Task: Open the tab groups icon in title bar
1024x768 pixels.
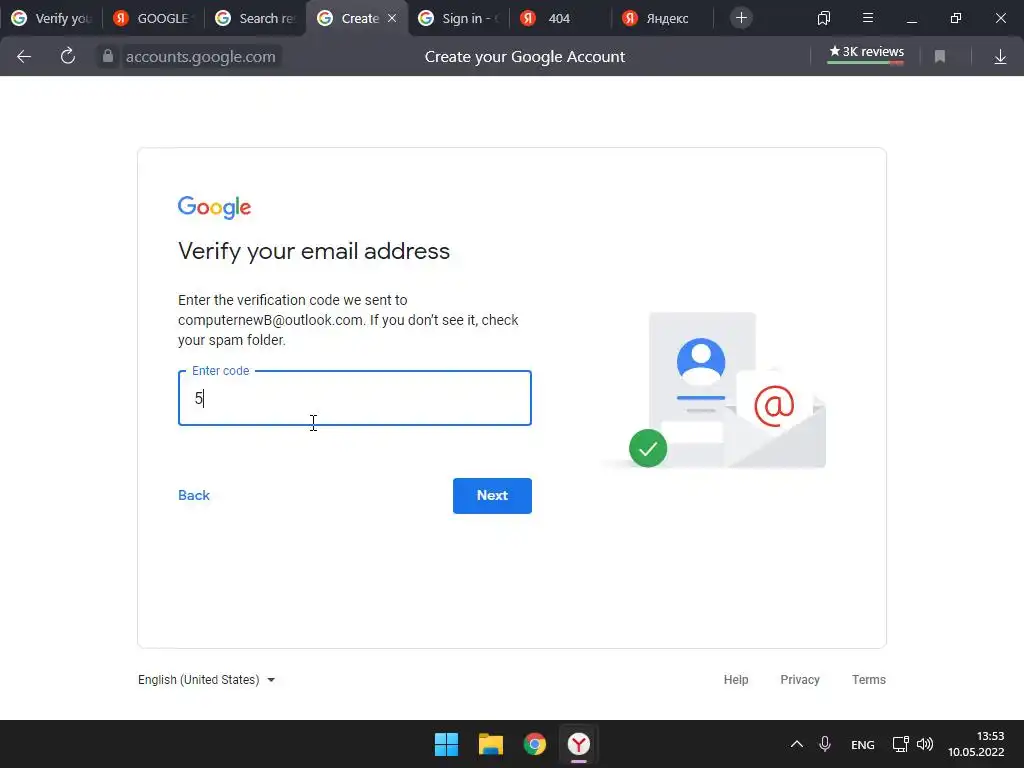Action: [824, 18]
